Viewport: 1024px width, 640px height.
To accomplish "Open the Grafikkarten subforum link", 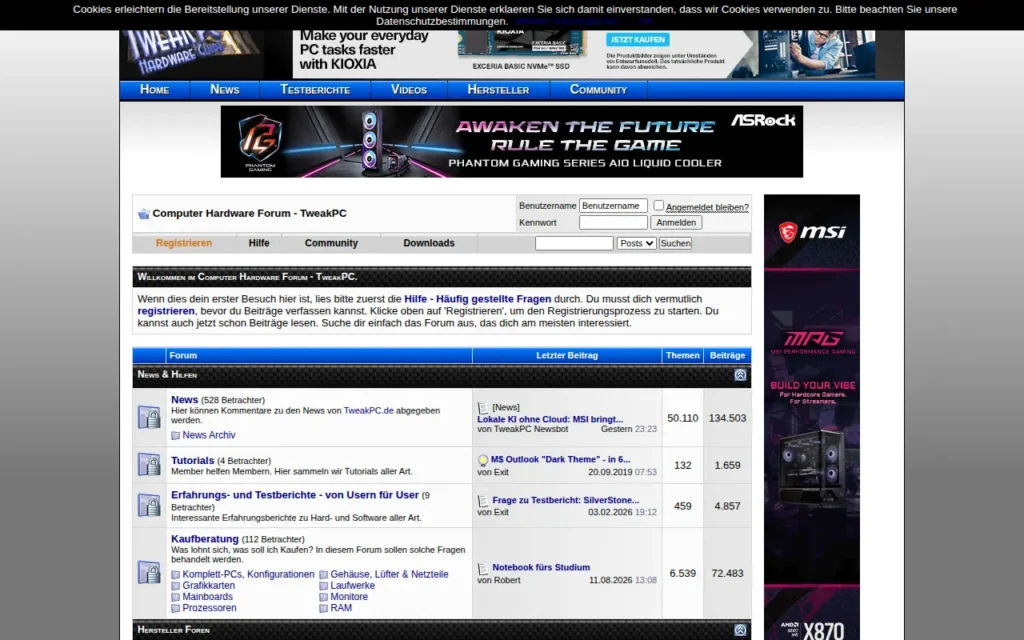I will (208, 585).
